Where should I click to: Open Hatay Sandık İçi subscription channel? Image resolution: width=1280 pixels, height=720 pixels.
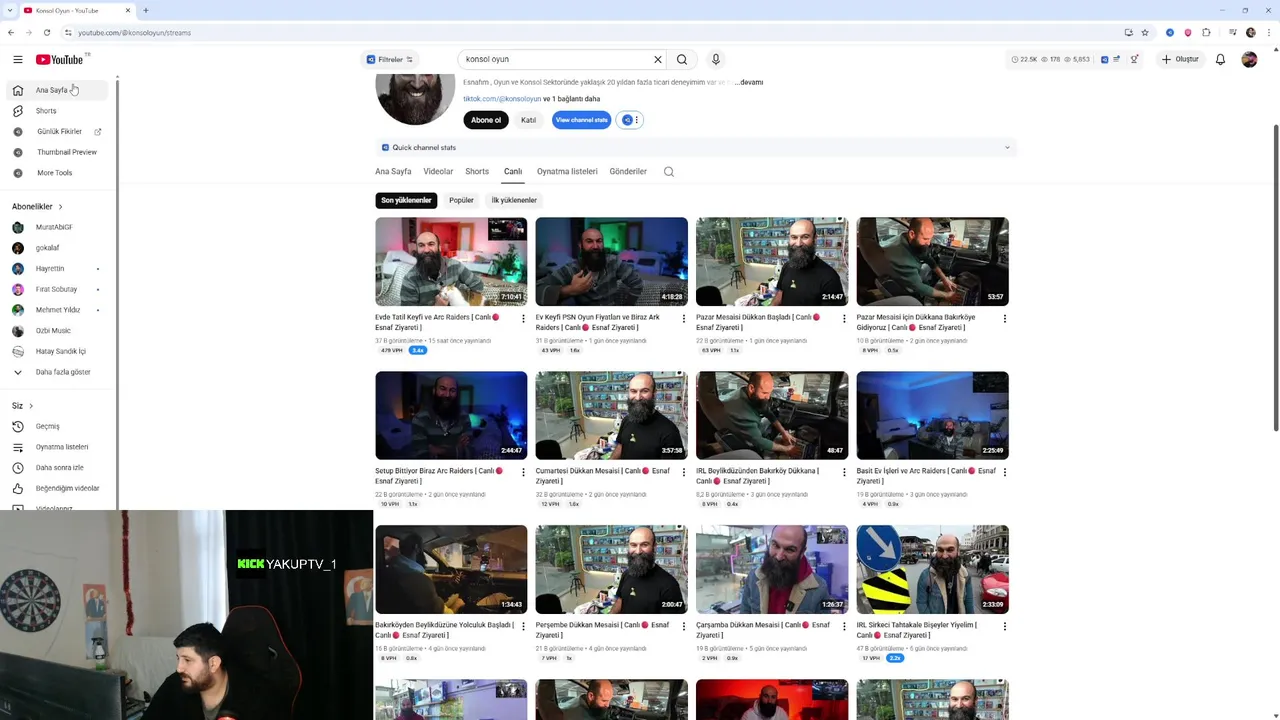coord(59,351)
